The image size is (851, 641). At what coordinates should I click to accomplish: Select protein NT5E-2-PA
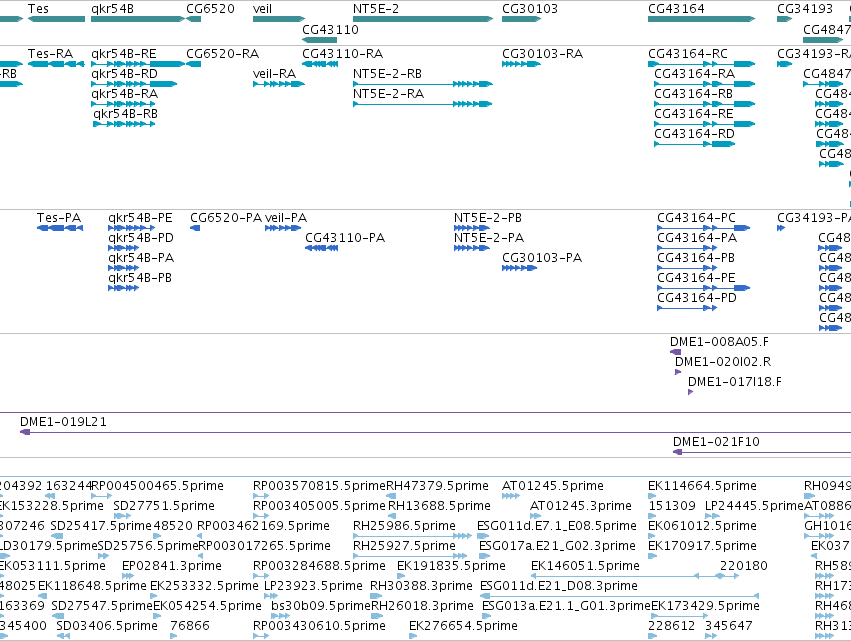tap(472, 248)
